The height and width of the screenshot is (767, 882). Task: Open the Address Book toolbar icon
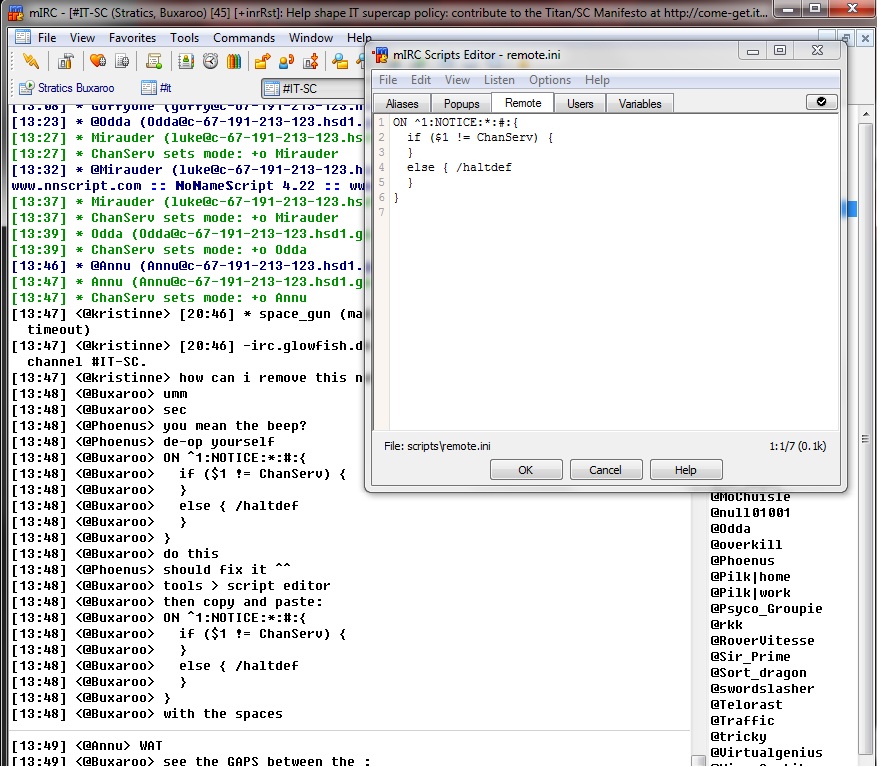coord(187,62)
